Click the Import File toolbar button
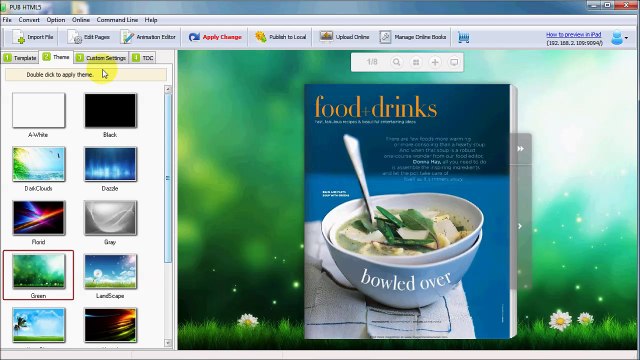640x360 pixels. [x=33, y=37]
